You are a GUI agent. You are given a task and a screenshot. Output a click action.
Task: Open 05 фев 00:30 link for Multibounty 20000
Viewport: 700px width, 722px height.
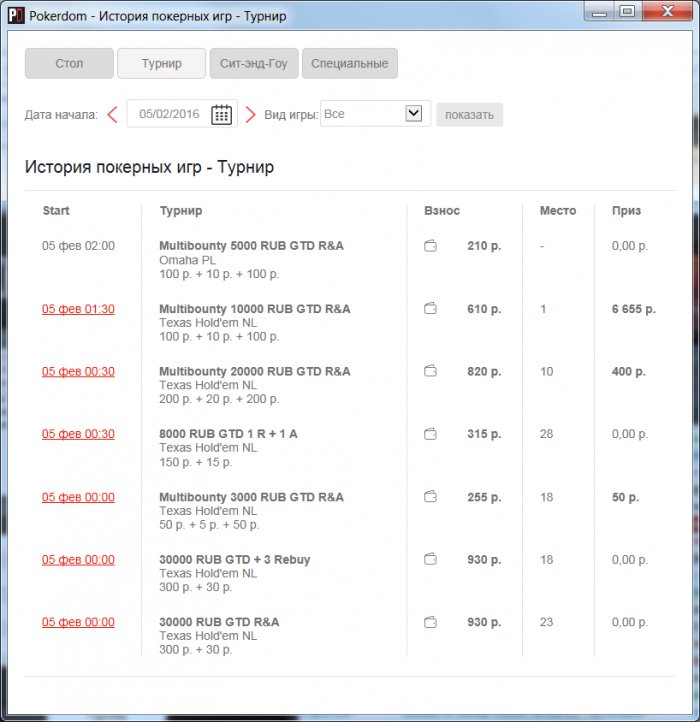point(78,372)
